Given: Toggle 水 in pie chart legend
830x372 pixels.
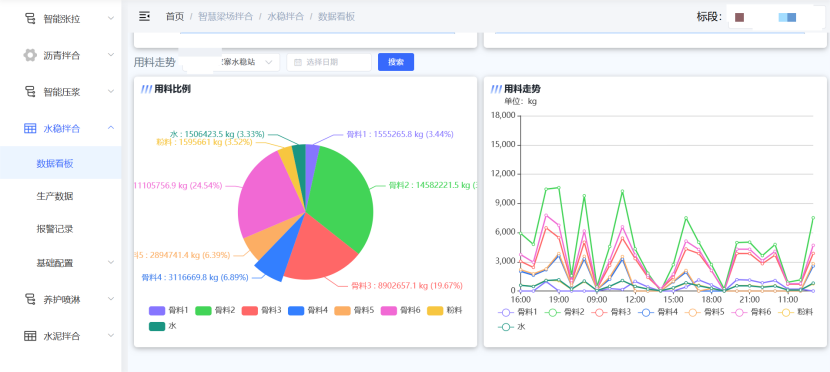Looking at the screenshot, I should [163, 326].
